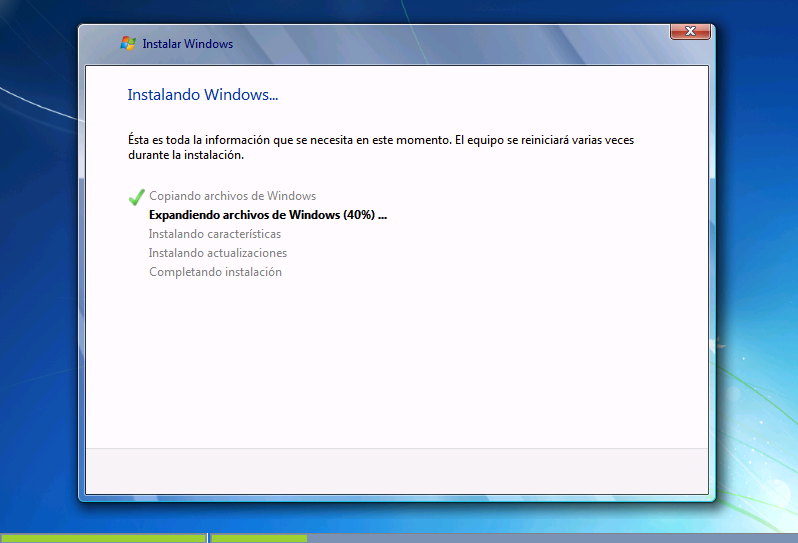798x543 pixels.
Task: Click 'Completando instalación' step
Action: coord(215,272)
